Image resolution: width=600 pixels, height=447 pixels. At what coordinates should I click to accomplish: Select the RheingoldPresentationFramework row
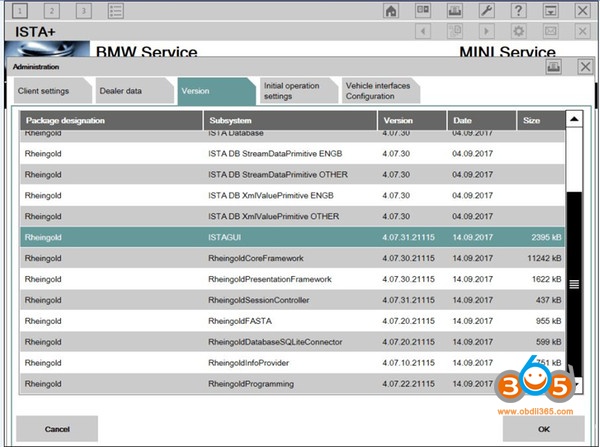click(292, 279)
